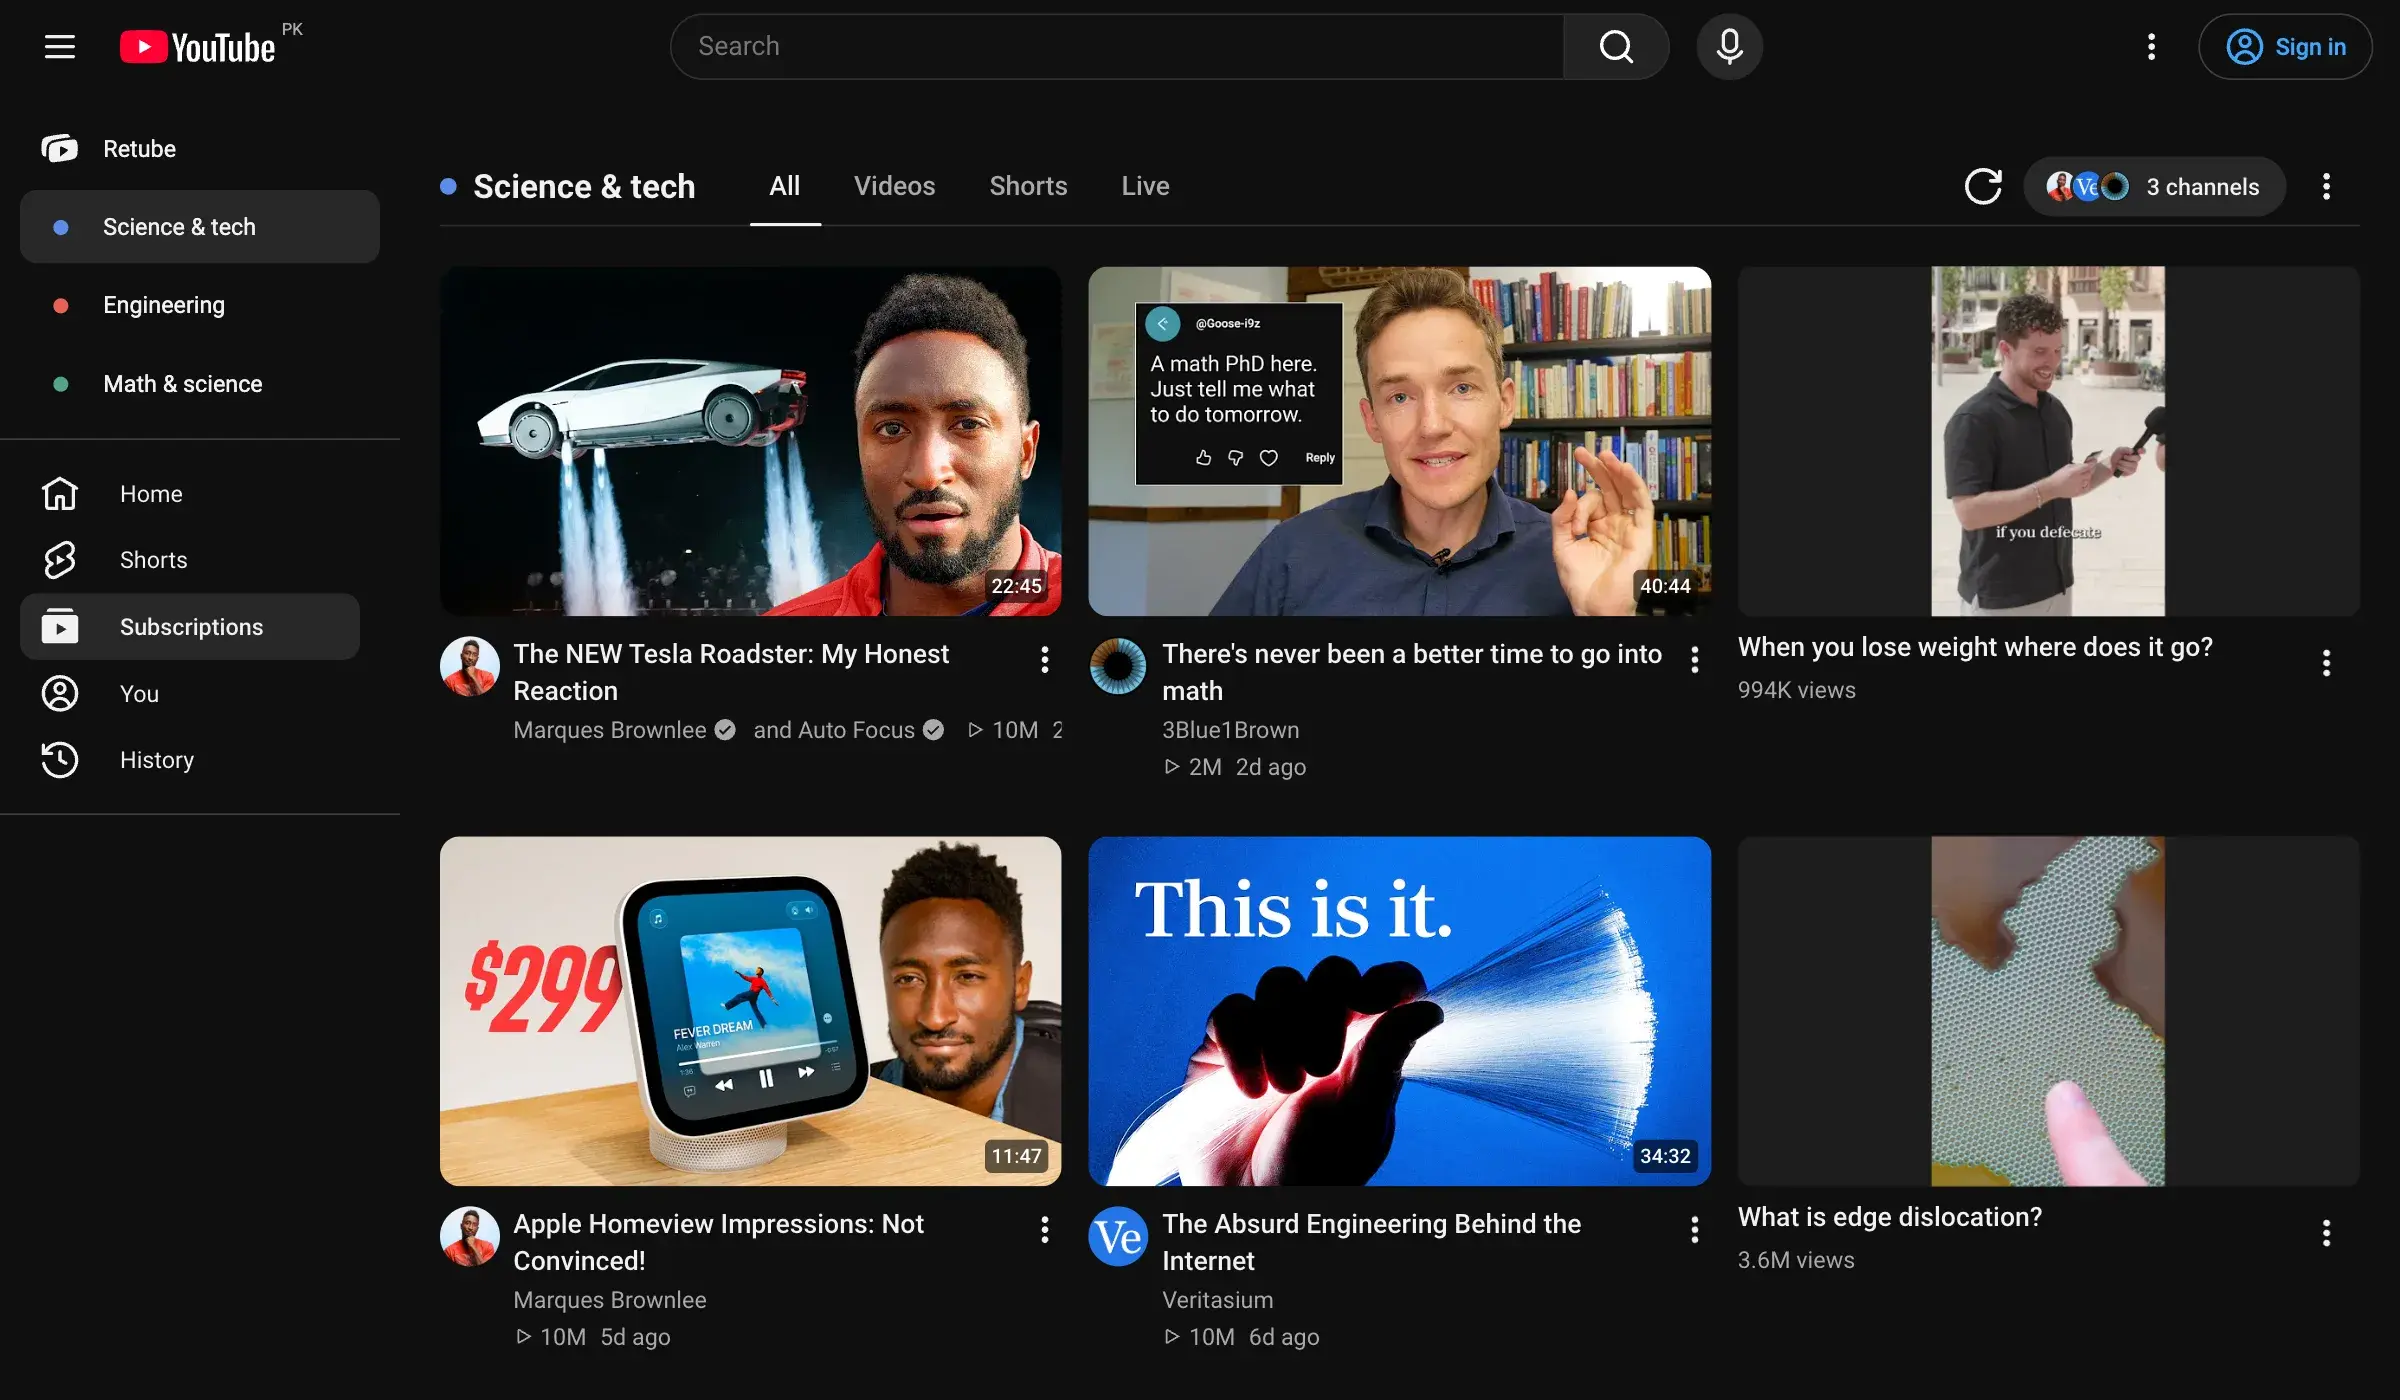Select Math & science sidebar group
The image size is (2400, 1400).
(x=200, y=384)
